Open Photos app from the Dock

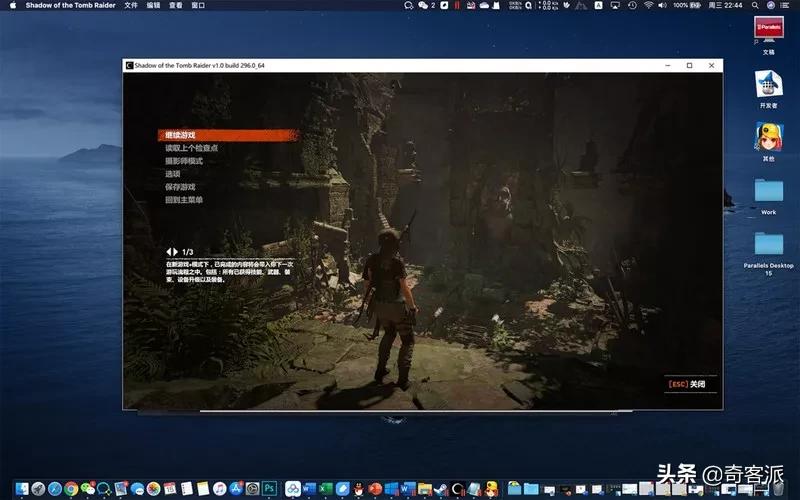[x=154, y=489]
